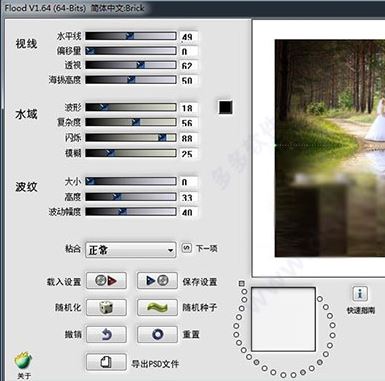Click the 导出PSD文件 label text
This screenshot has height=381, width=385.
coord(155,364)
